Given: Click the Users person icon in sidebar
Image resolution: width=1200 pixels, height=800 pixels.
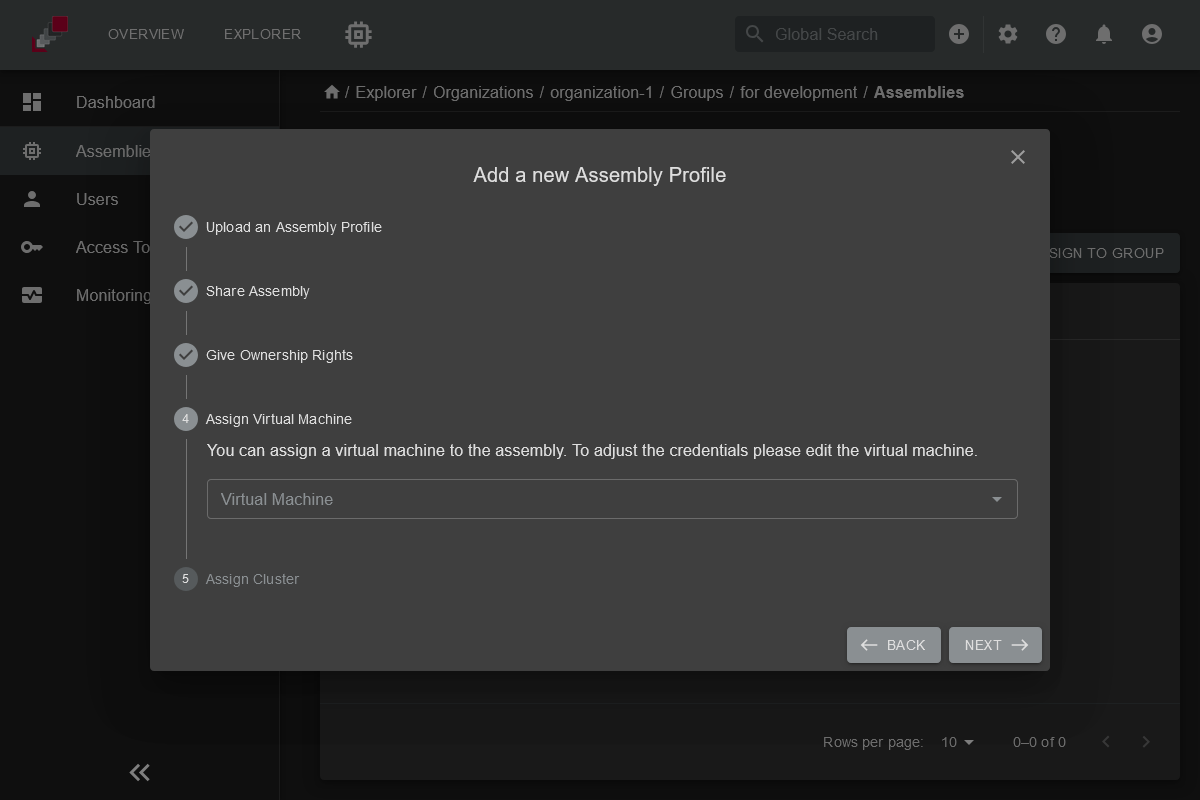Looking at the screenshot, I should pos(32,199).
